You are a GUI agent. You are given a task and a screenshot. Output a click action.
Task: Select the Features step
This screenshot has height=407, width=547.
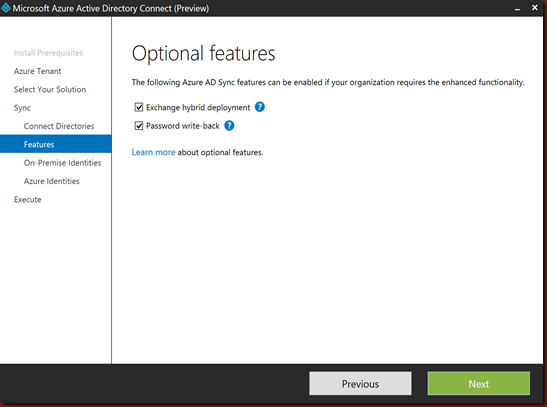56,144
